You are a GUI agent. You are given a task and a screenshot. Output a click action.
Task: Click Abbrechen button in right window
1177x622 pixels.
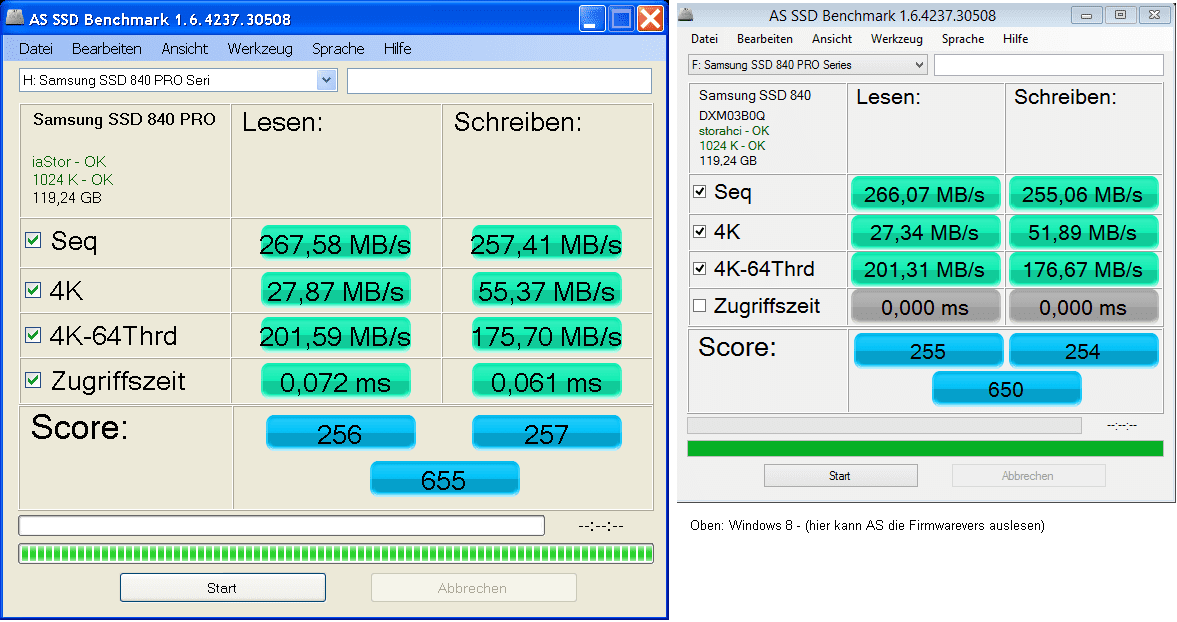[1028, 476]
